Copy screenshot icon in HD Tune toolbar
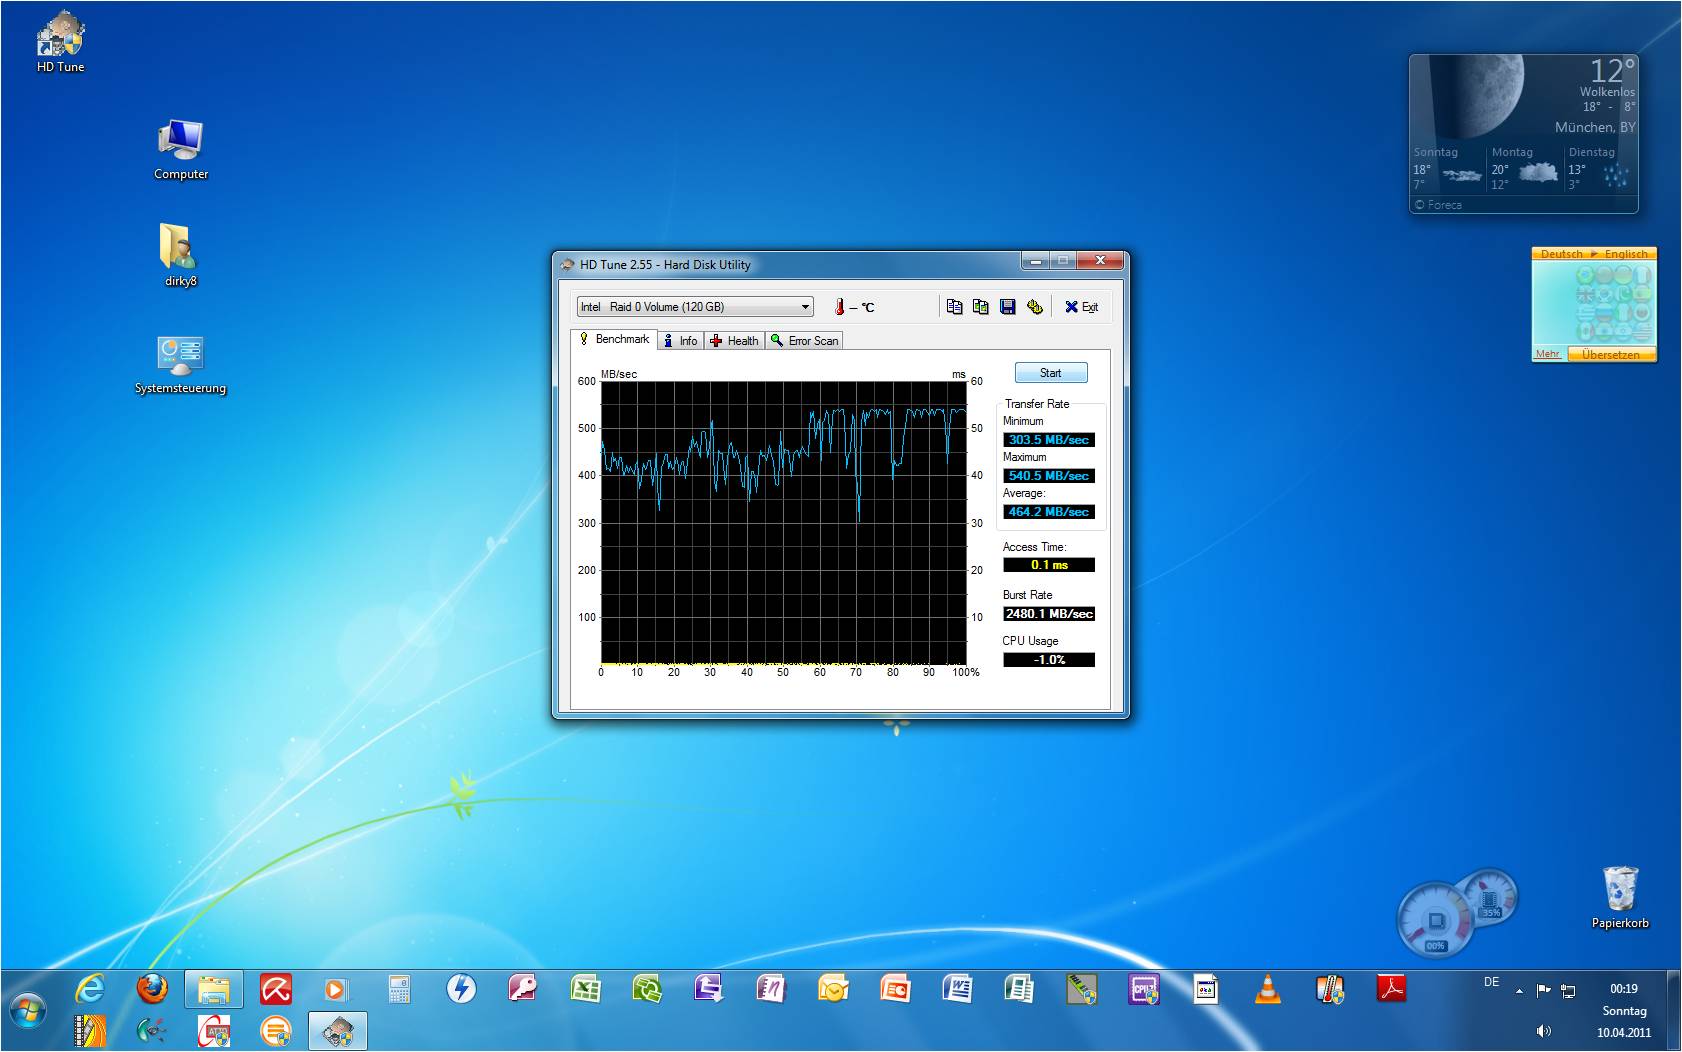1682x1052 pixels. pyautogui.click(x=981, y=307)
